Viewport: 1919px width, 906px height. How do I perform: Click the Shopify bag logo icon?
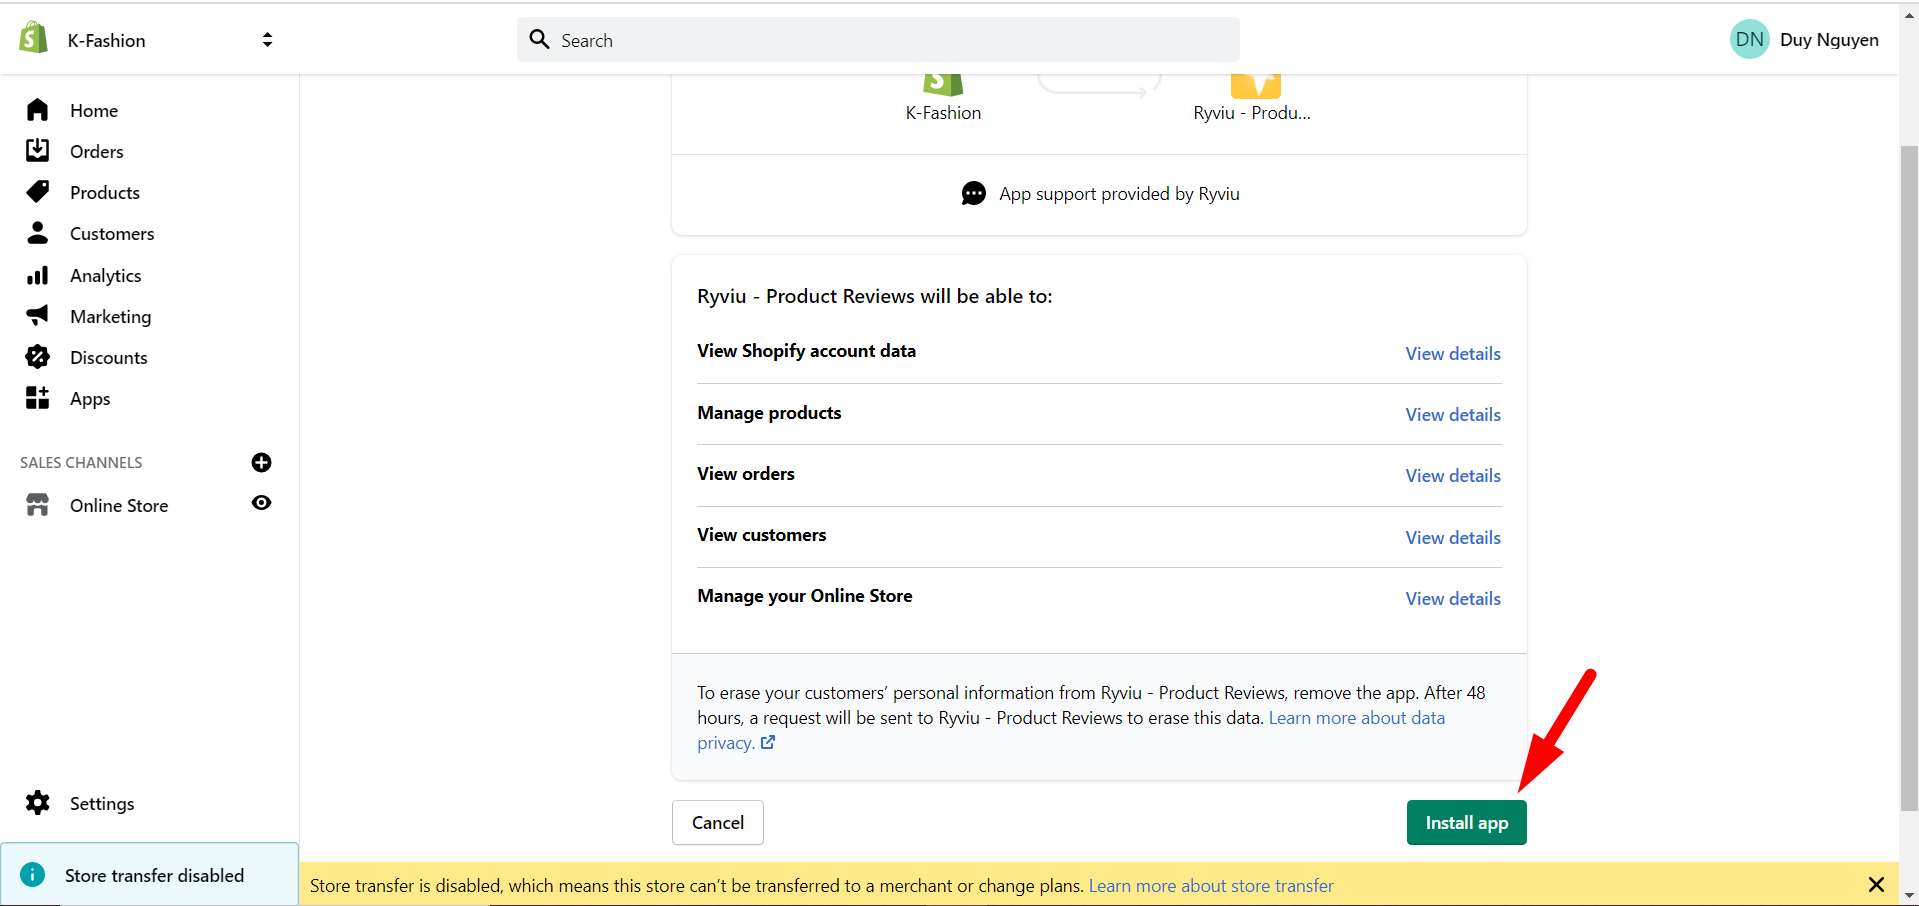click(x=33, y=38)
